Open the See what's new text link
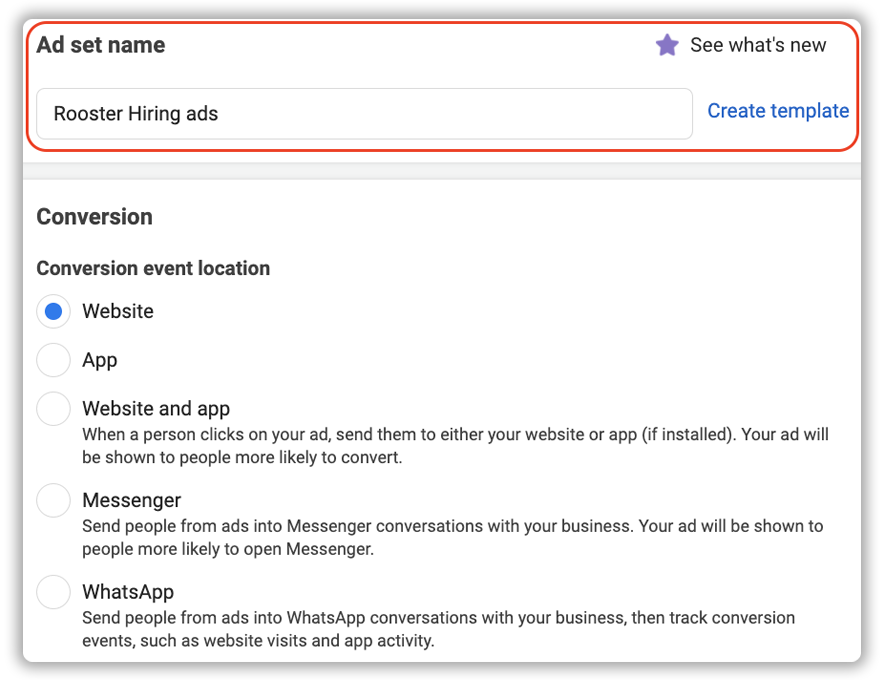Screen dimensions: 884x680 point(758,45)
